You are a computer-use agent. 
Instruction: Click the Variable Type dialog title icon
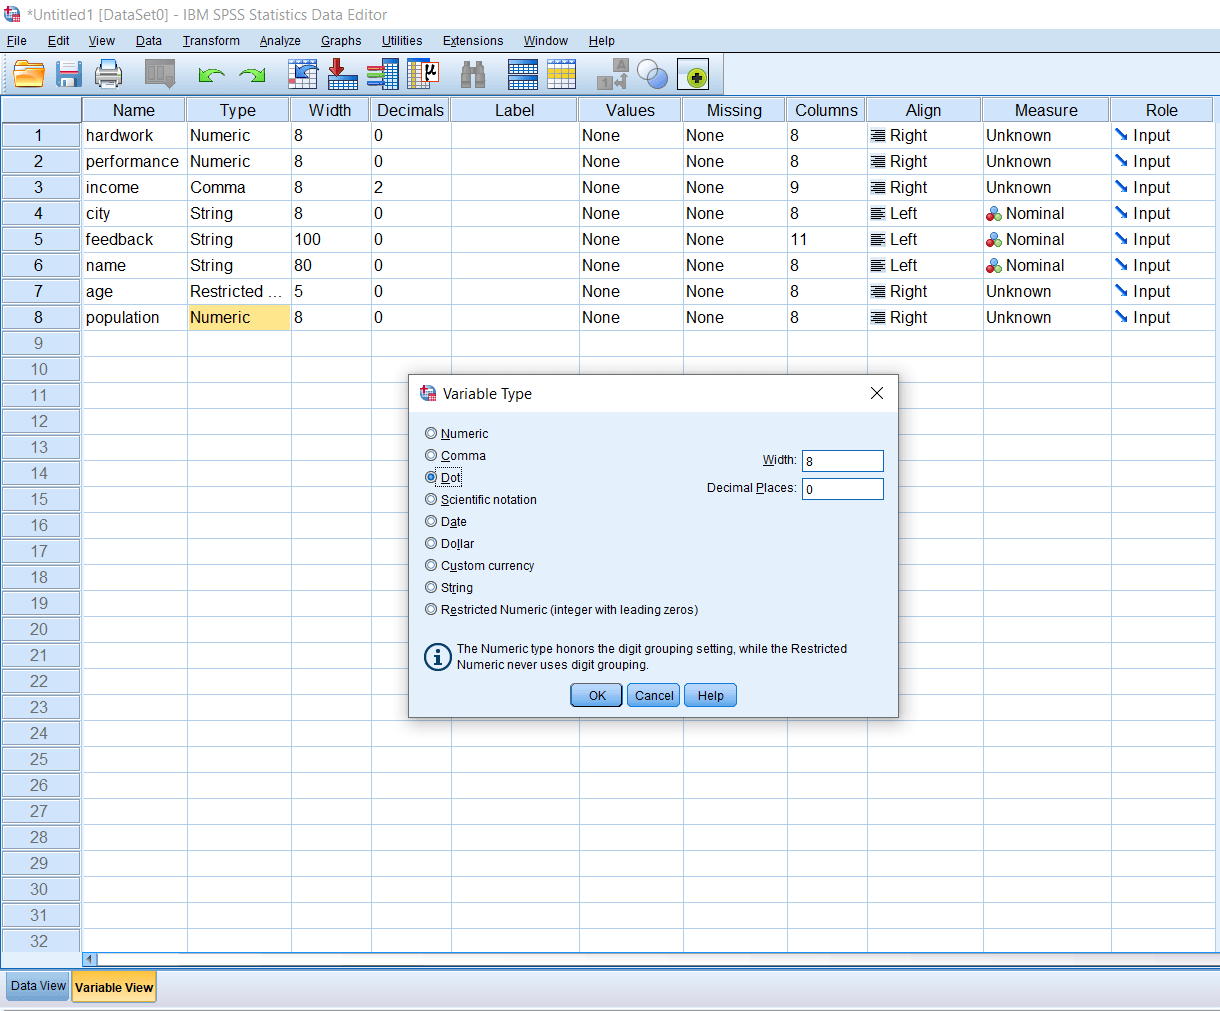click(x=428, y=393)
